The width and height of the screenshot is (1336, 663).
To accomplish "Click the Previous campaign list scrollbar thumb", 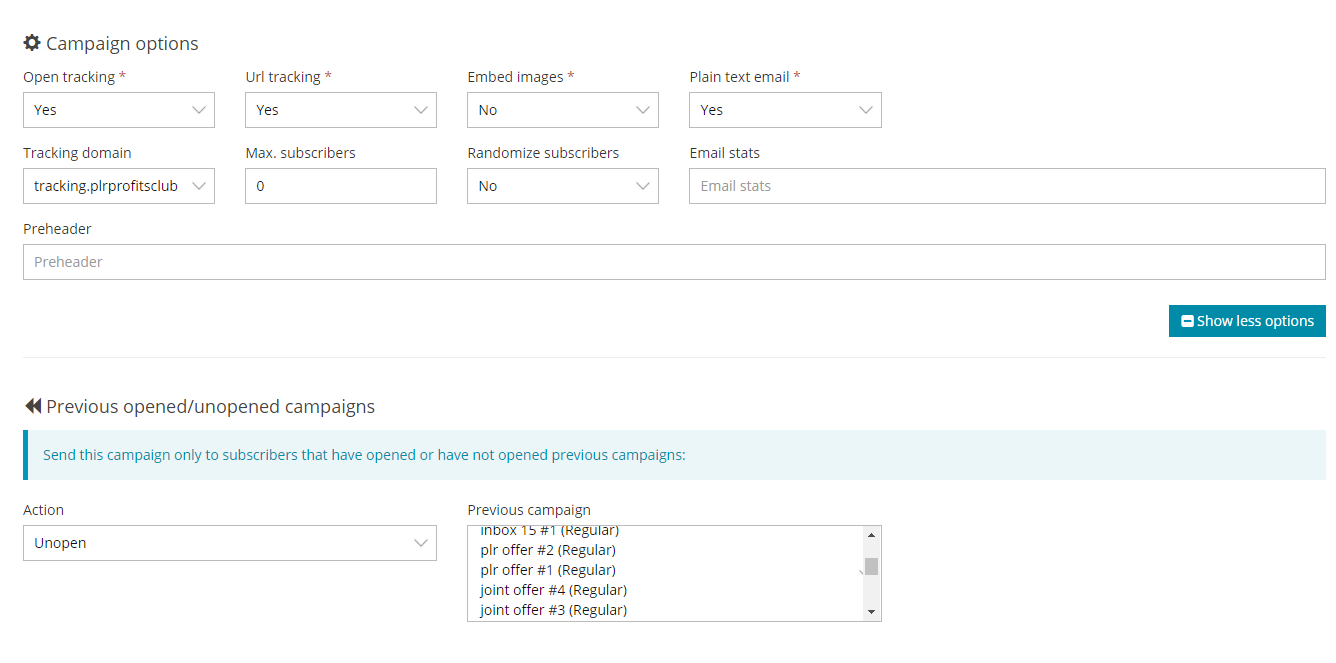I will pos(871,566).
